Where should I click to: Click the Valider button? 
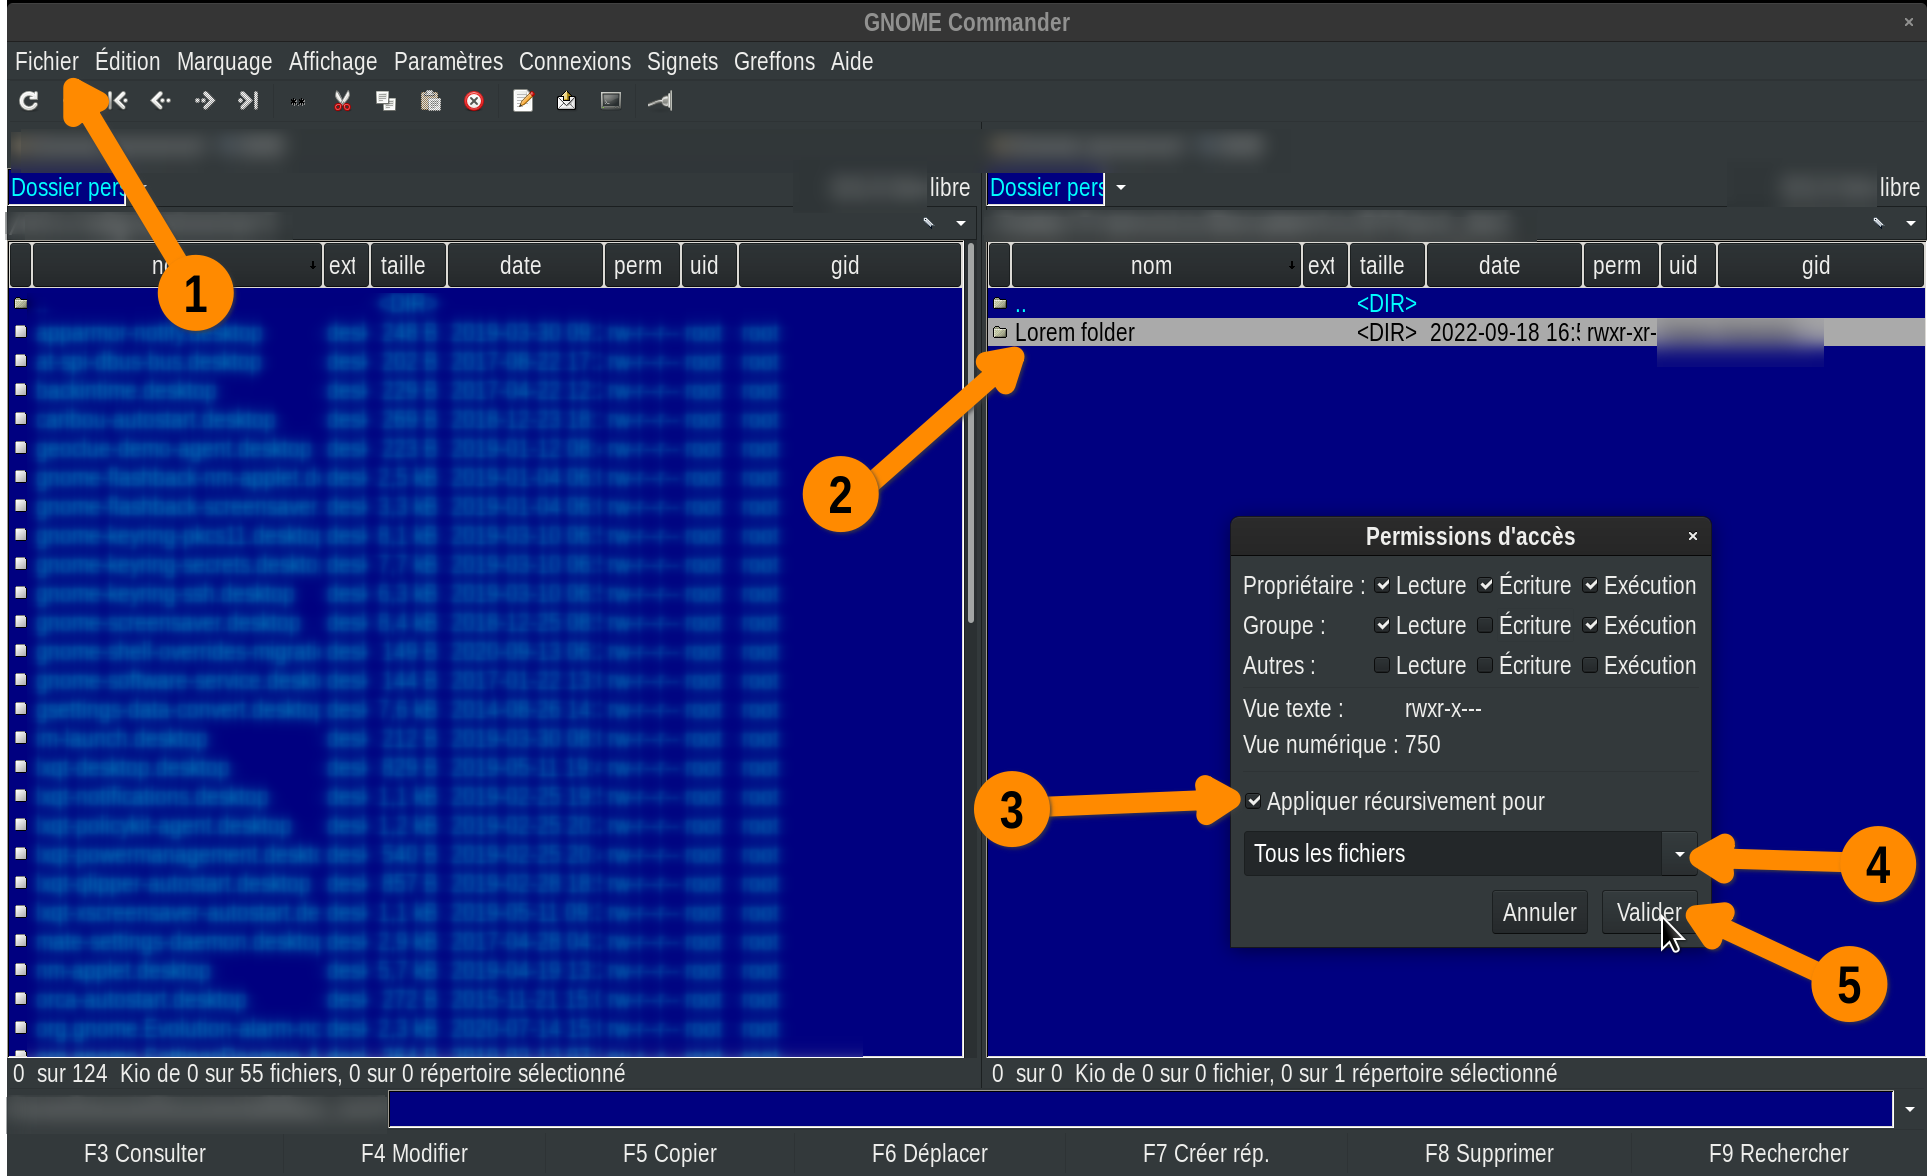(x=1646, y=911)
